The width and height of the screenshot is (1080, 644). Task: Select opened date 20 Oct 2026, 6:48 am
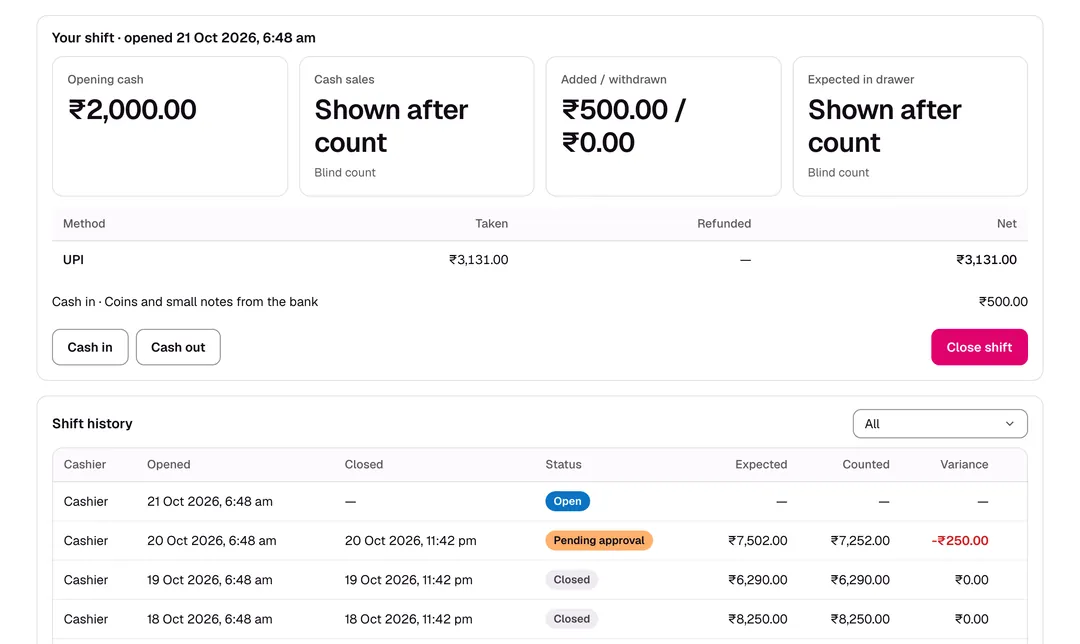(211, 541)
